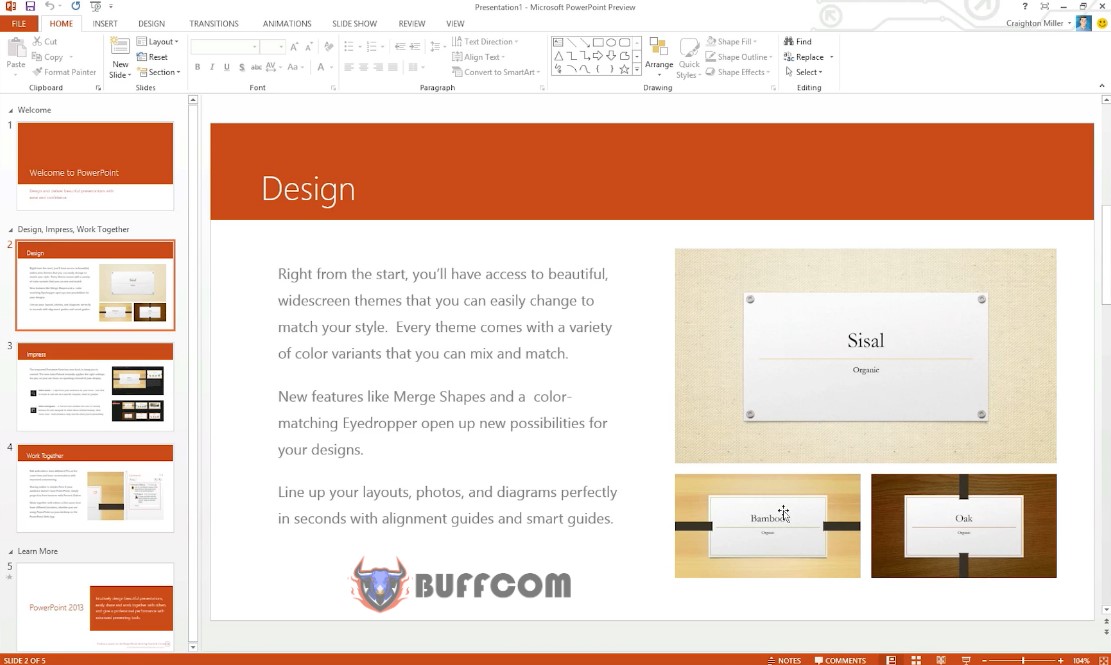This screenshot has height=665, width=1111.
Task: Reset the slide layout
Action: pyautogui.click(x=152, y=57)
